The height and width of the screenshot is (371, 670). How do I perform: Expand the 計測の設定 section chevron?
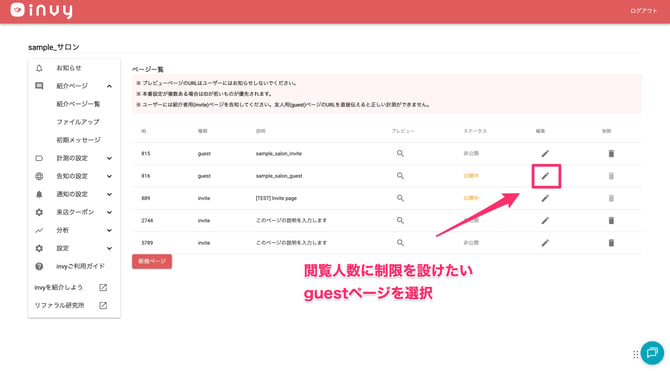pyautogui.click(x=109, y=158)
